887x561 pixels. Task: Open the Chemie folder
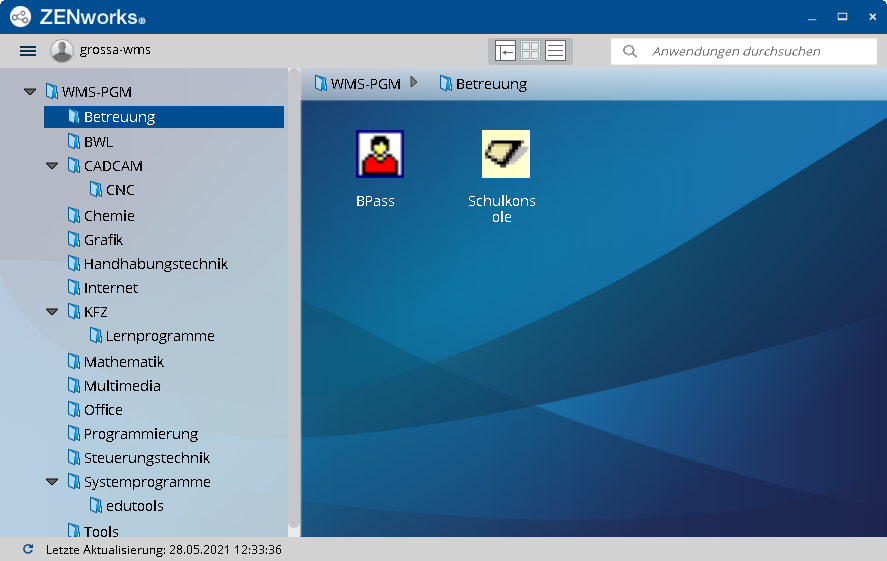(x=101, y=215)
